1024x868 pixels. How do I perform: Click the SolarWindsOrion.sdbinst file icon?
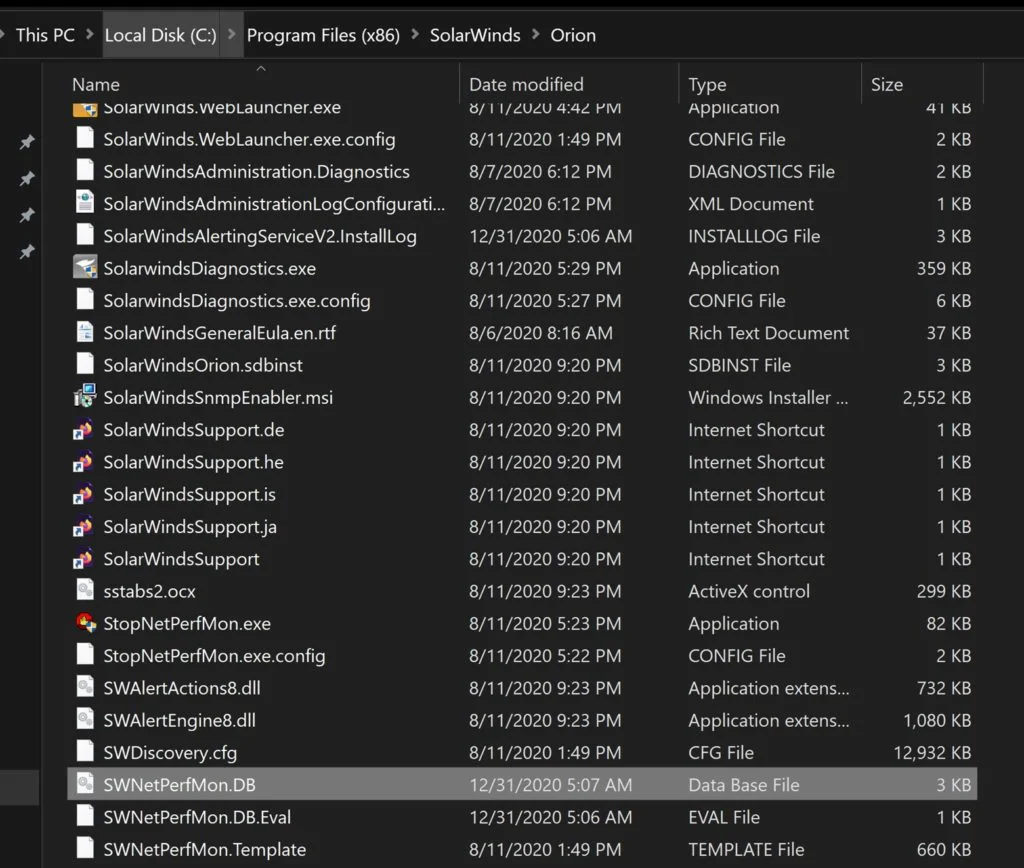85,364
